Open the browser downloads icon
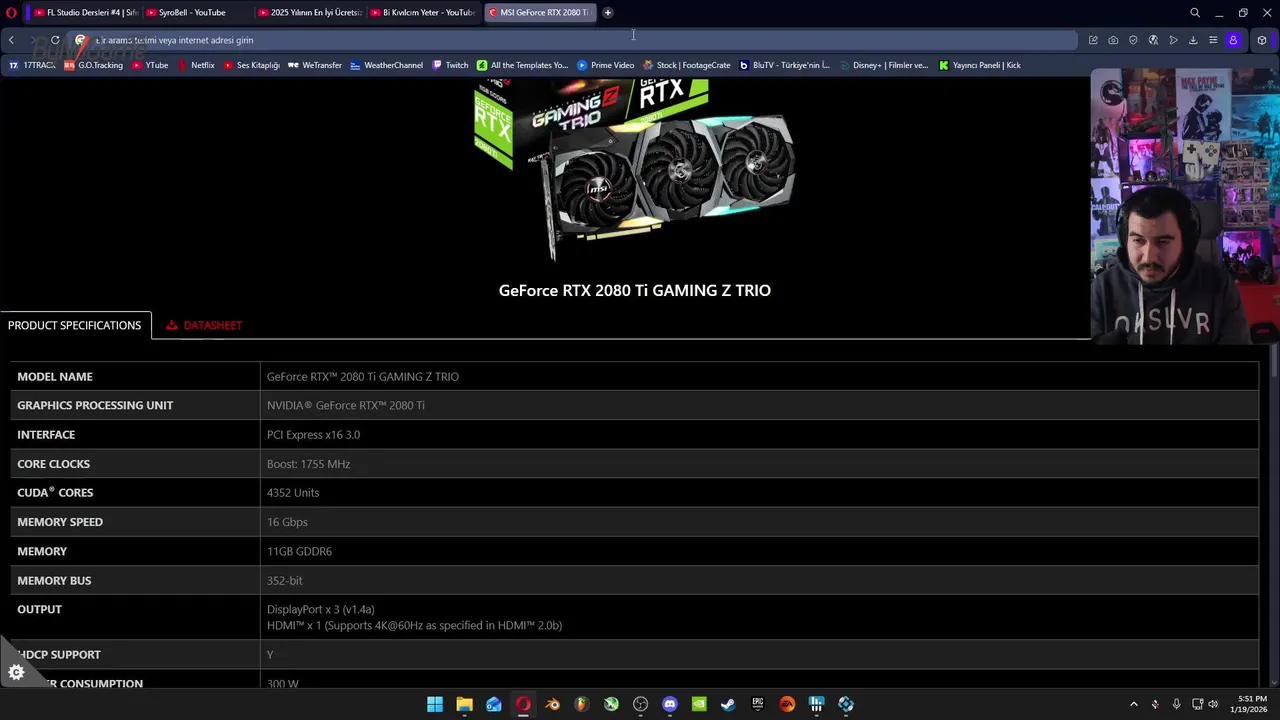The image size is (1280, 720). coord(1193,40)
